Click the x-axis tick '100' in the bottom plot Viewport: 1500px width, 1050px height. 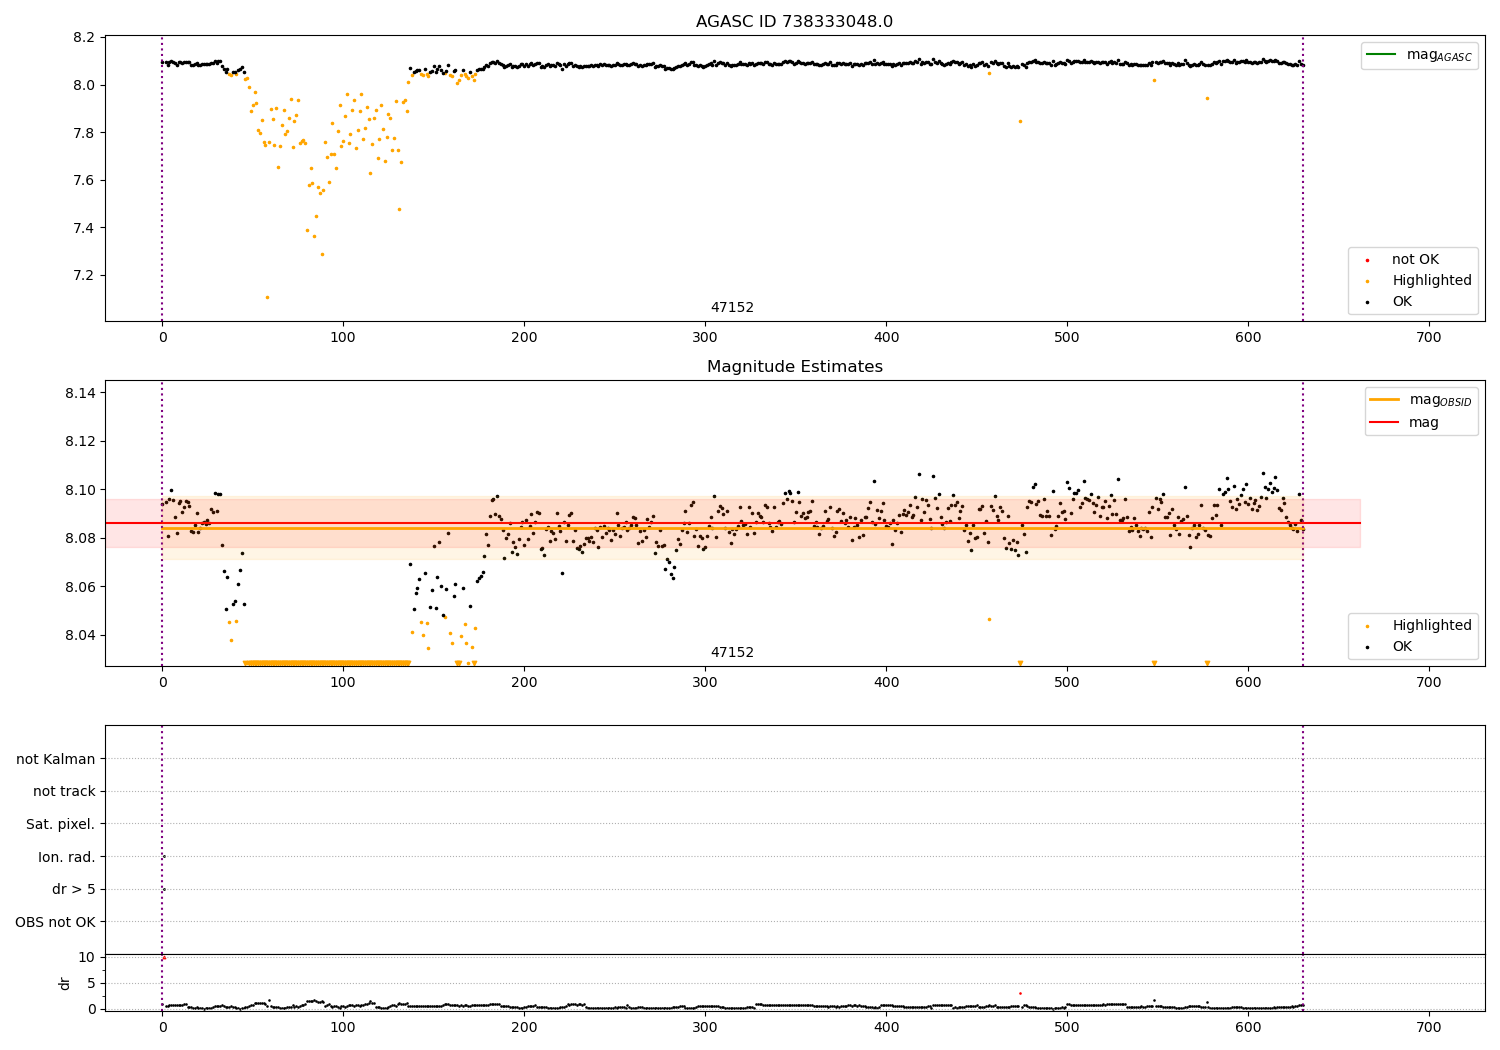(343, 1027)
